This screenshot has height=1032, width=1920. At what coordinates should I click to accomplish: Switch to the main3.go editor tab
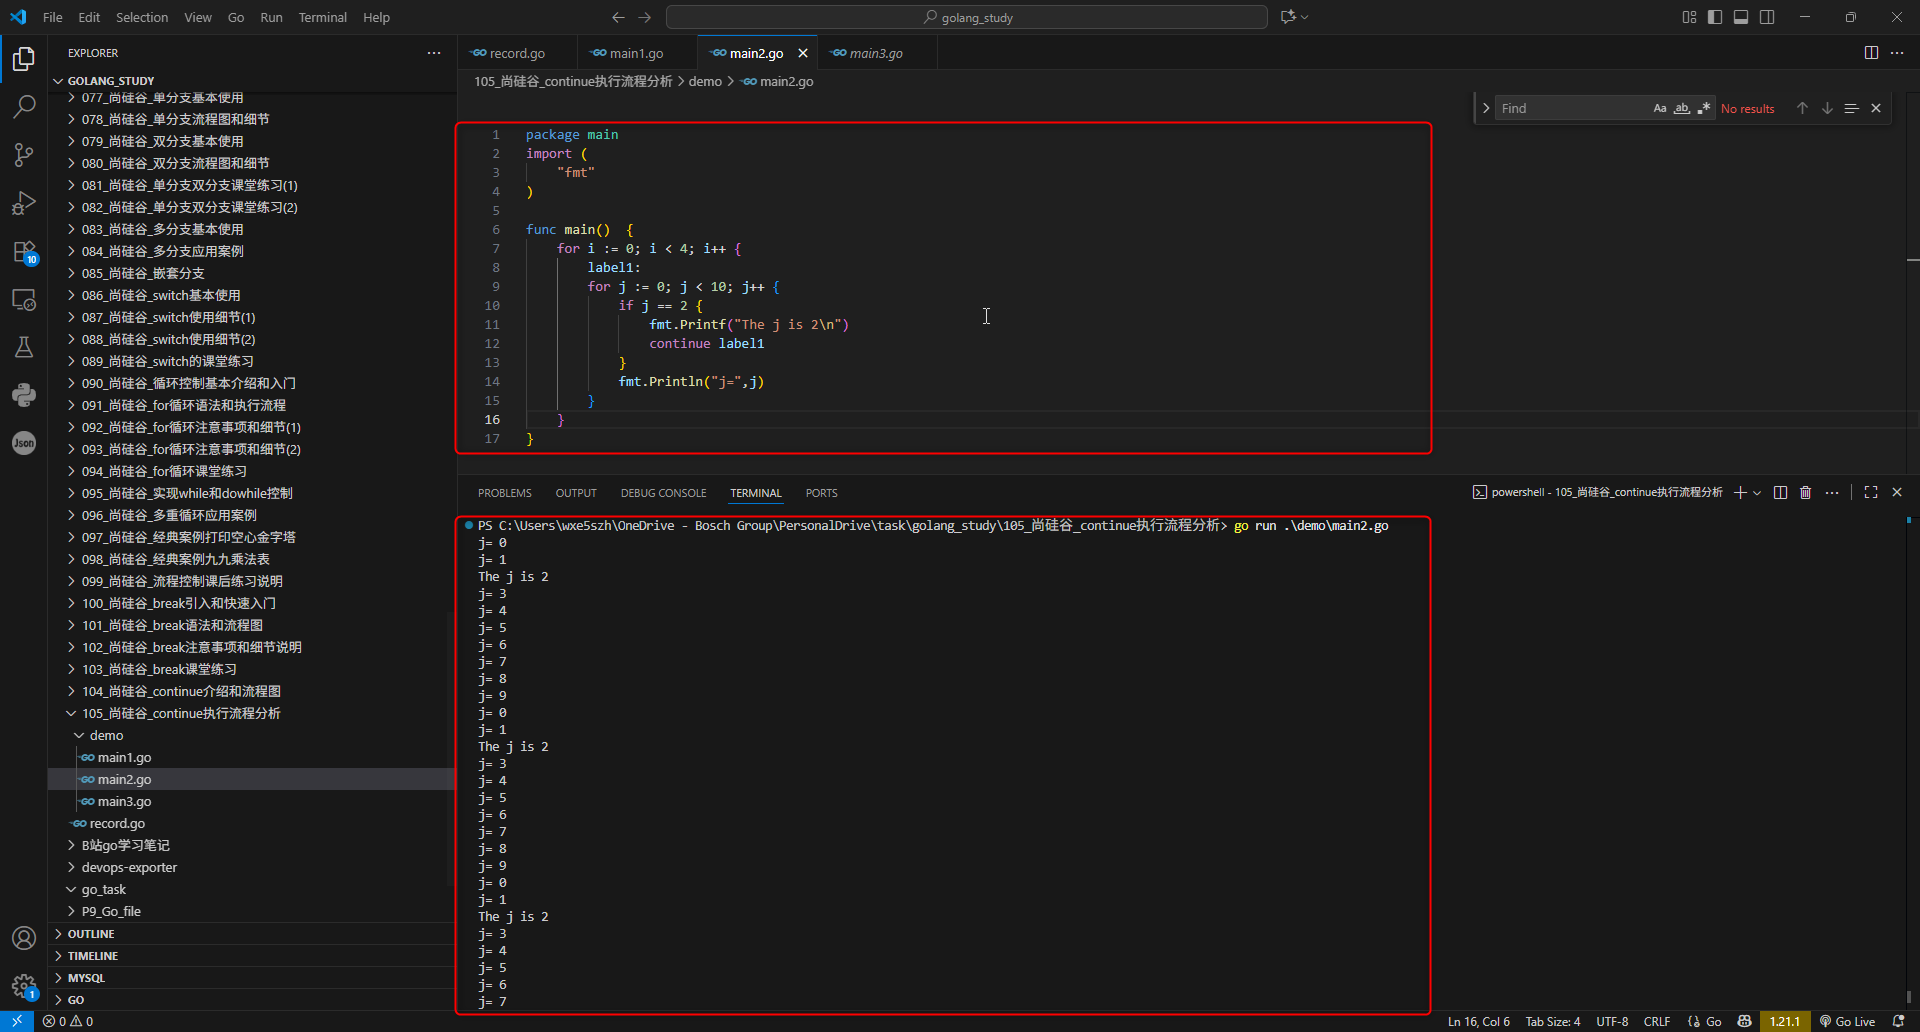click(876, 53)
